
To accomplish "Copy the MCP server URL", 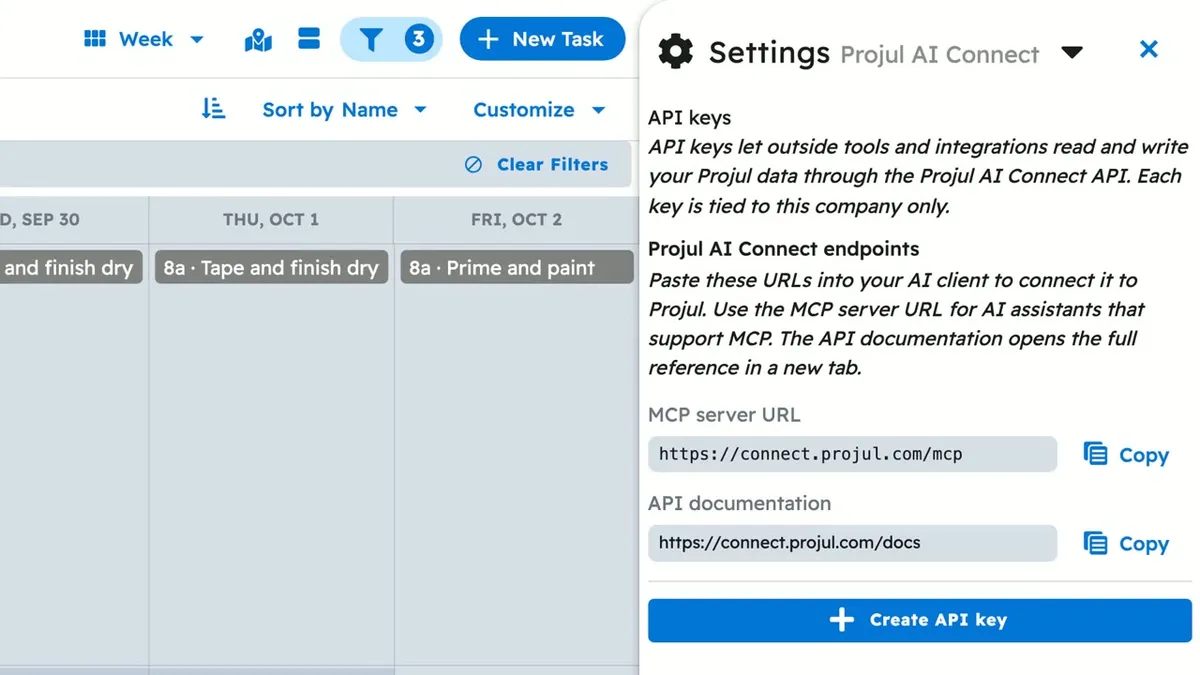I will (1126, 455).
